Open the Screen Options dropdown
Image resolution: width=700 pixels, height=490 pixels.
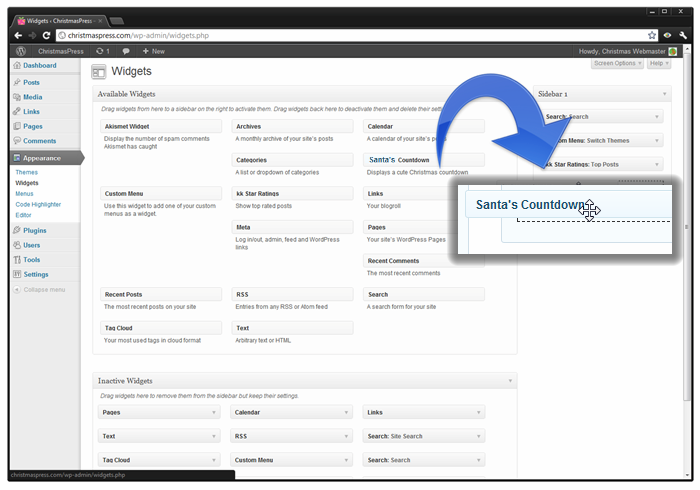(617, 63)
